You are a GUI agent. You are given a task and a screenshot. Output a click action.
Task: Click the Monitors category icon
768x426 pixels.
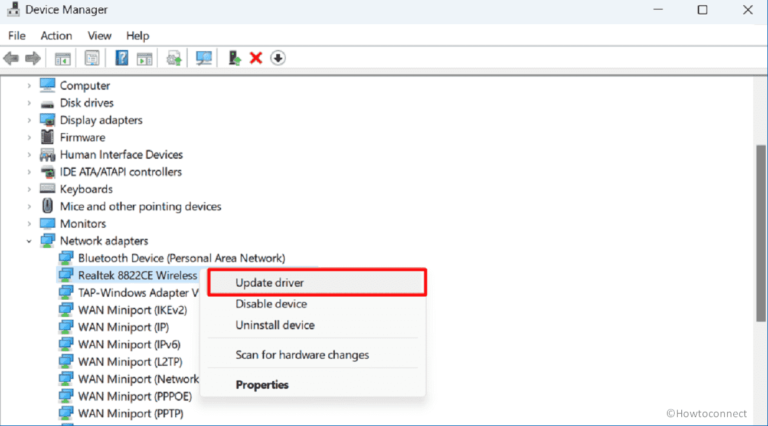pos(48,223)
